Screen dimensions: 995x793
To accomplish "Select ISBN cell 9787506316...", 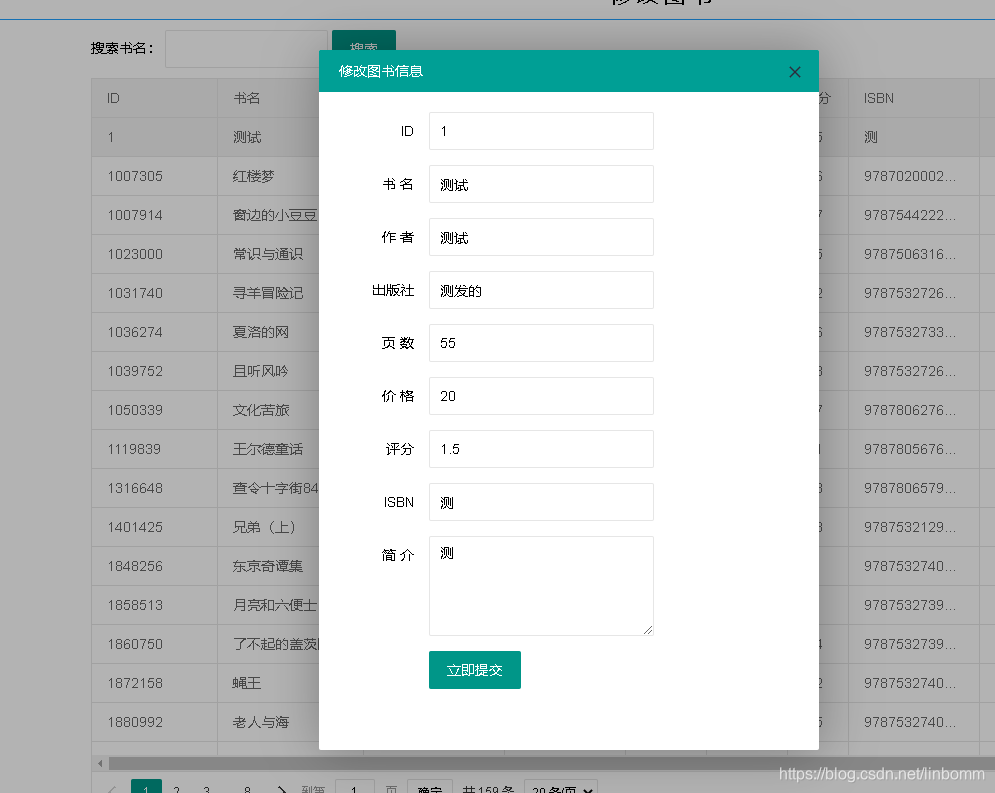I will pos(914,254).
